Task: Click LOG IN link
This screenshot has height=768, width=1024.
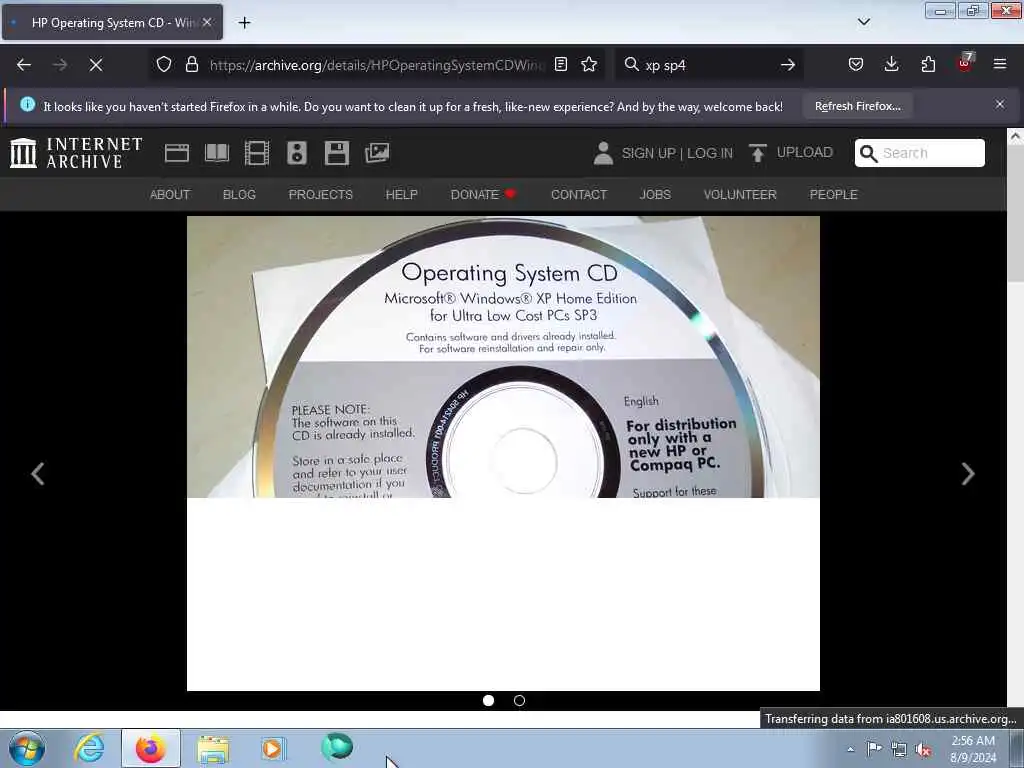Action: tap(710, 153)
